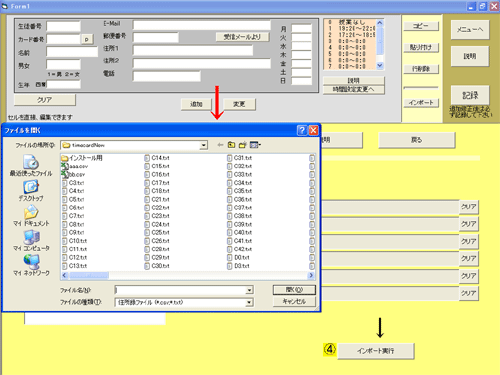Select file D3.txt
This screenshot has height=375, width=500.
click(x=238, y=266)
